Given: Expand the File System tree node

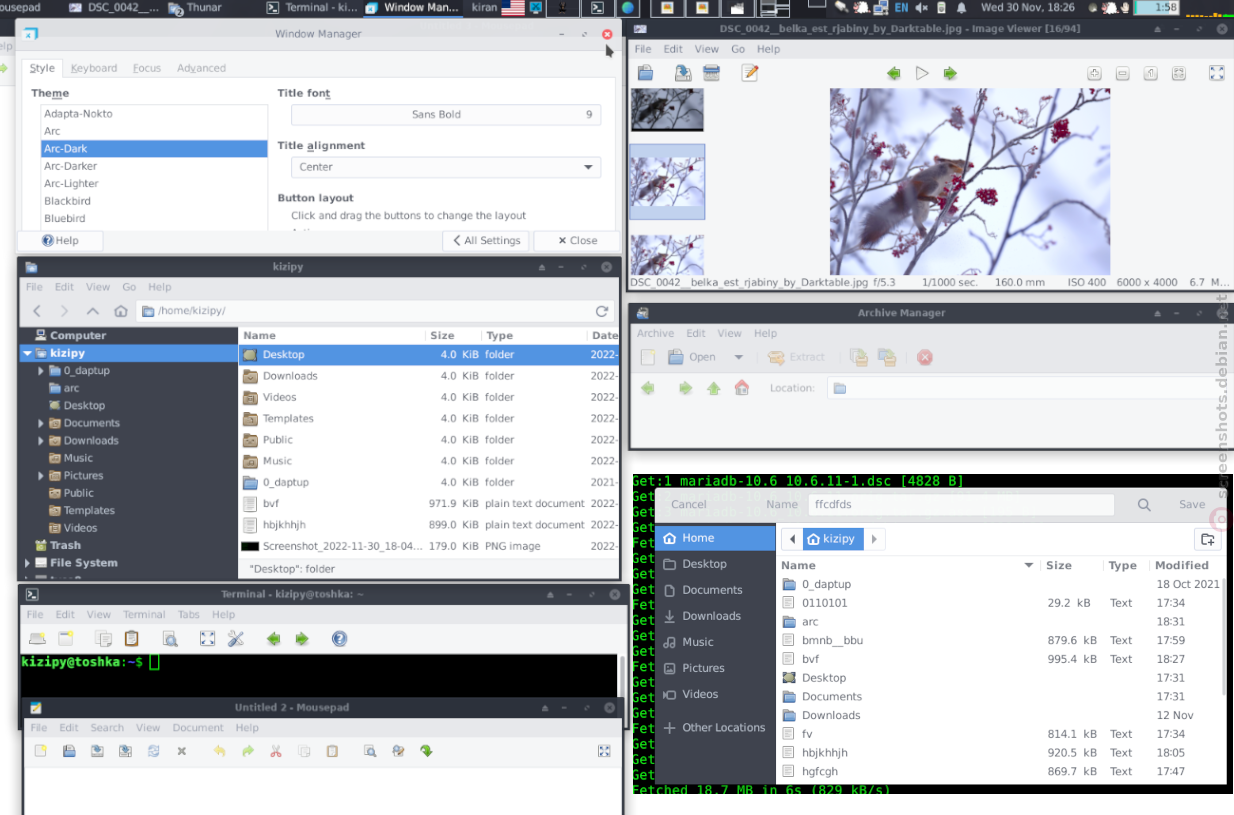Looking at the screenshot, I should point(28,563).
